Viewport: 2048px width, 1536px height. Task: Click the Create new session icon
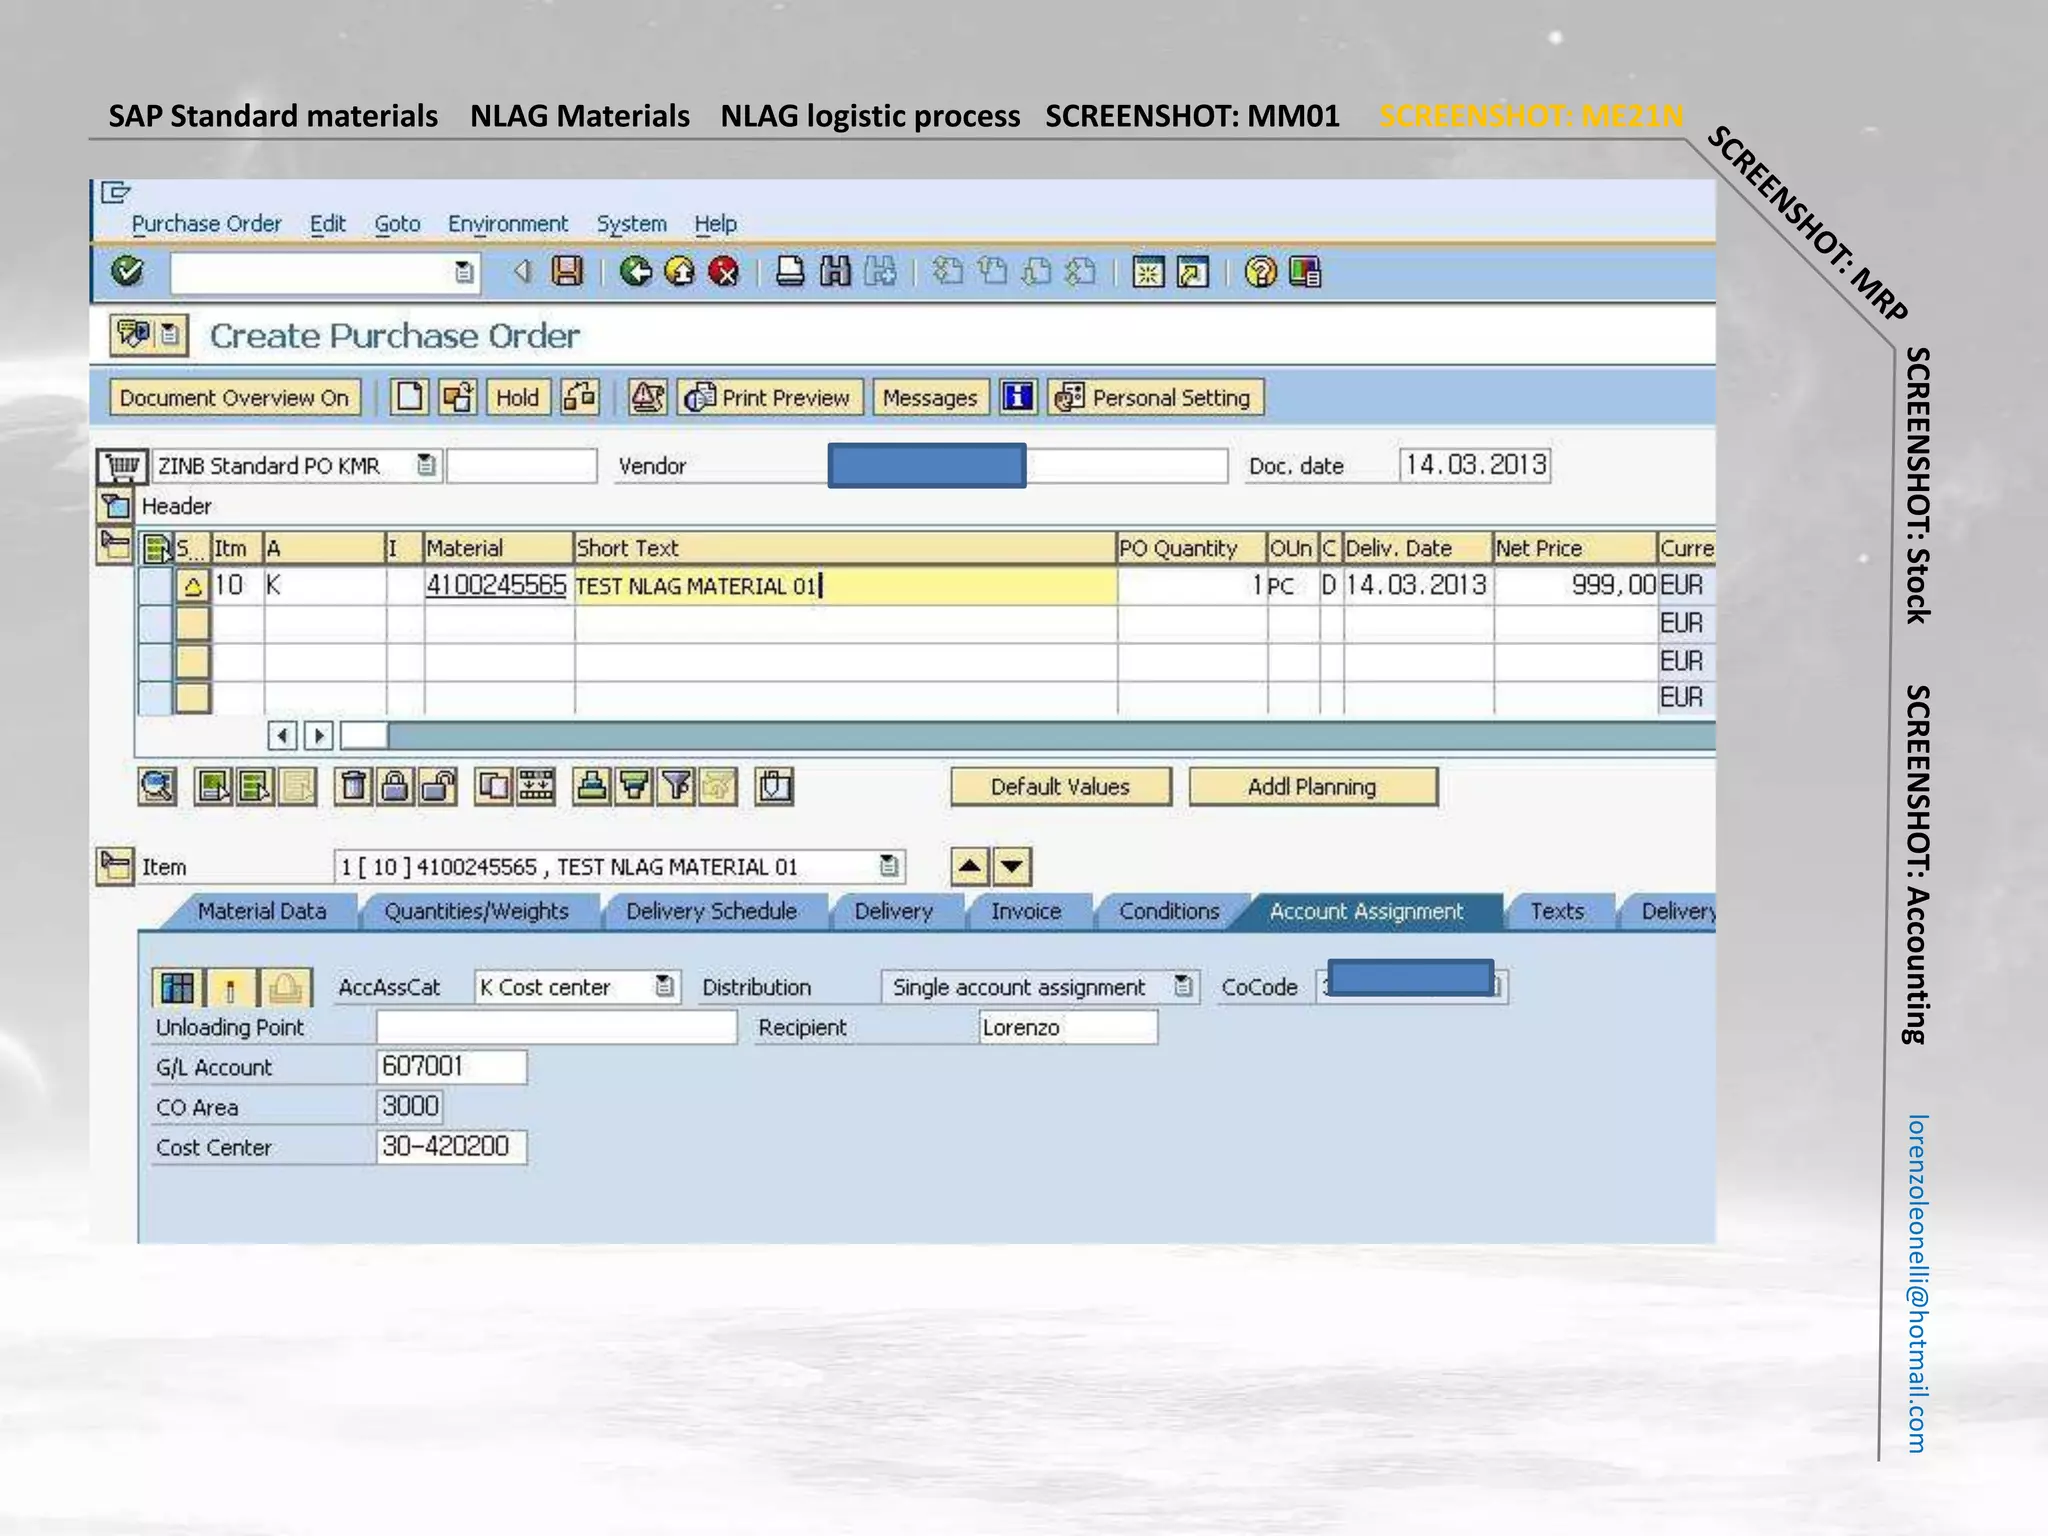pos(1148,271)
